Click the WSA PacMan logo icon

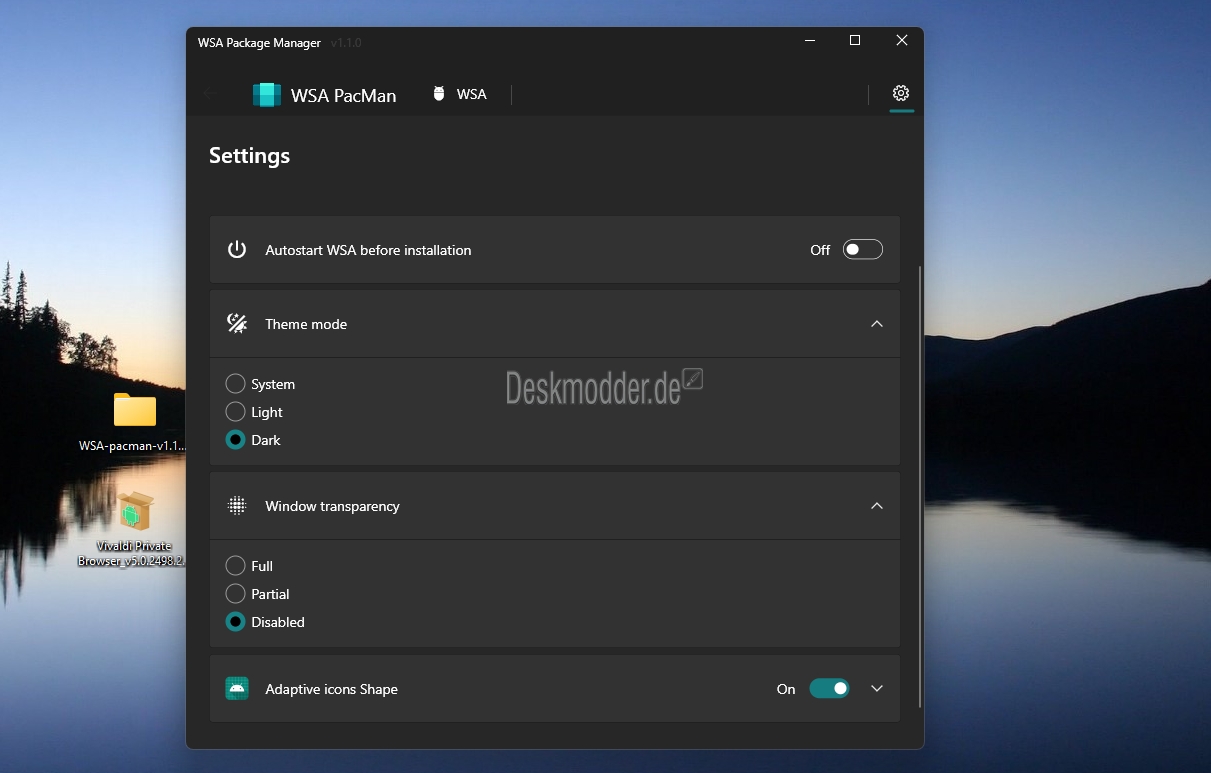[x=266, y=95]
